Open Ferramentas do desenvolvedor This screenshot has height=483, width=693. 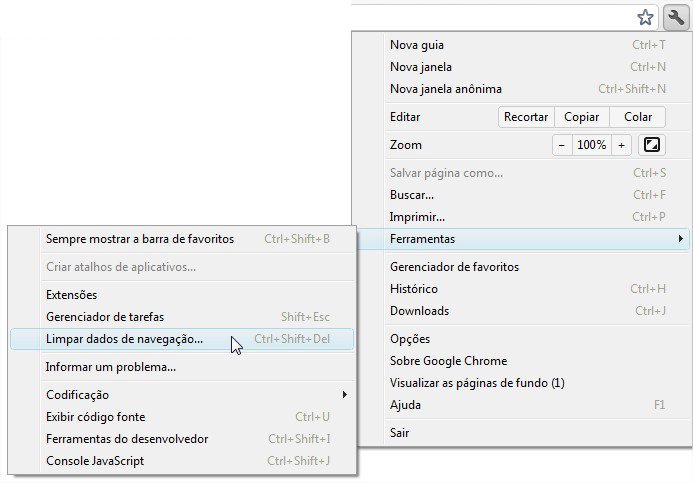tap(127, 439)
